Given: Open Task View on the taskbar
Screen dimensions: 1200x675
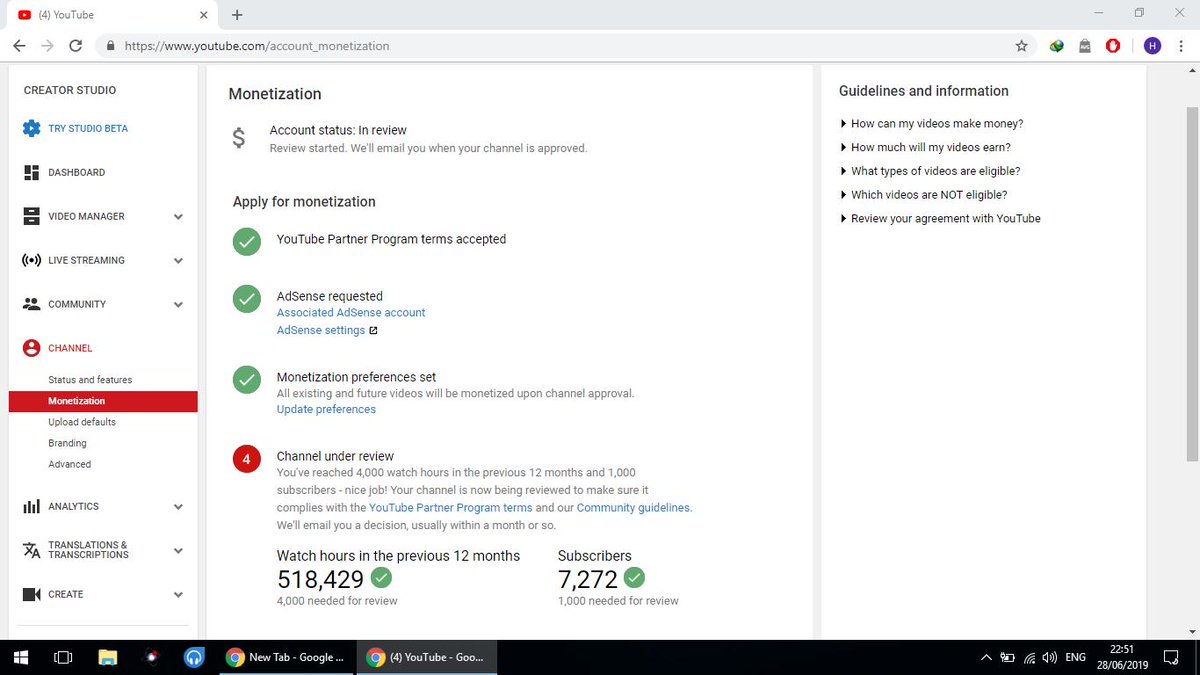Looking at the screenshot, I should coord(63,658).
